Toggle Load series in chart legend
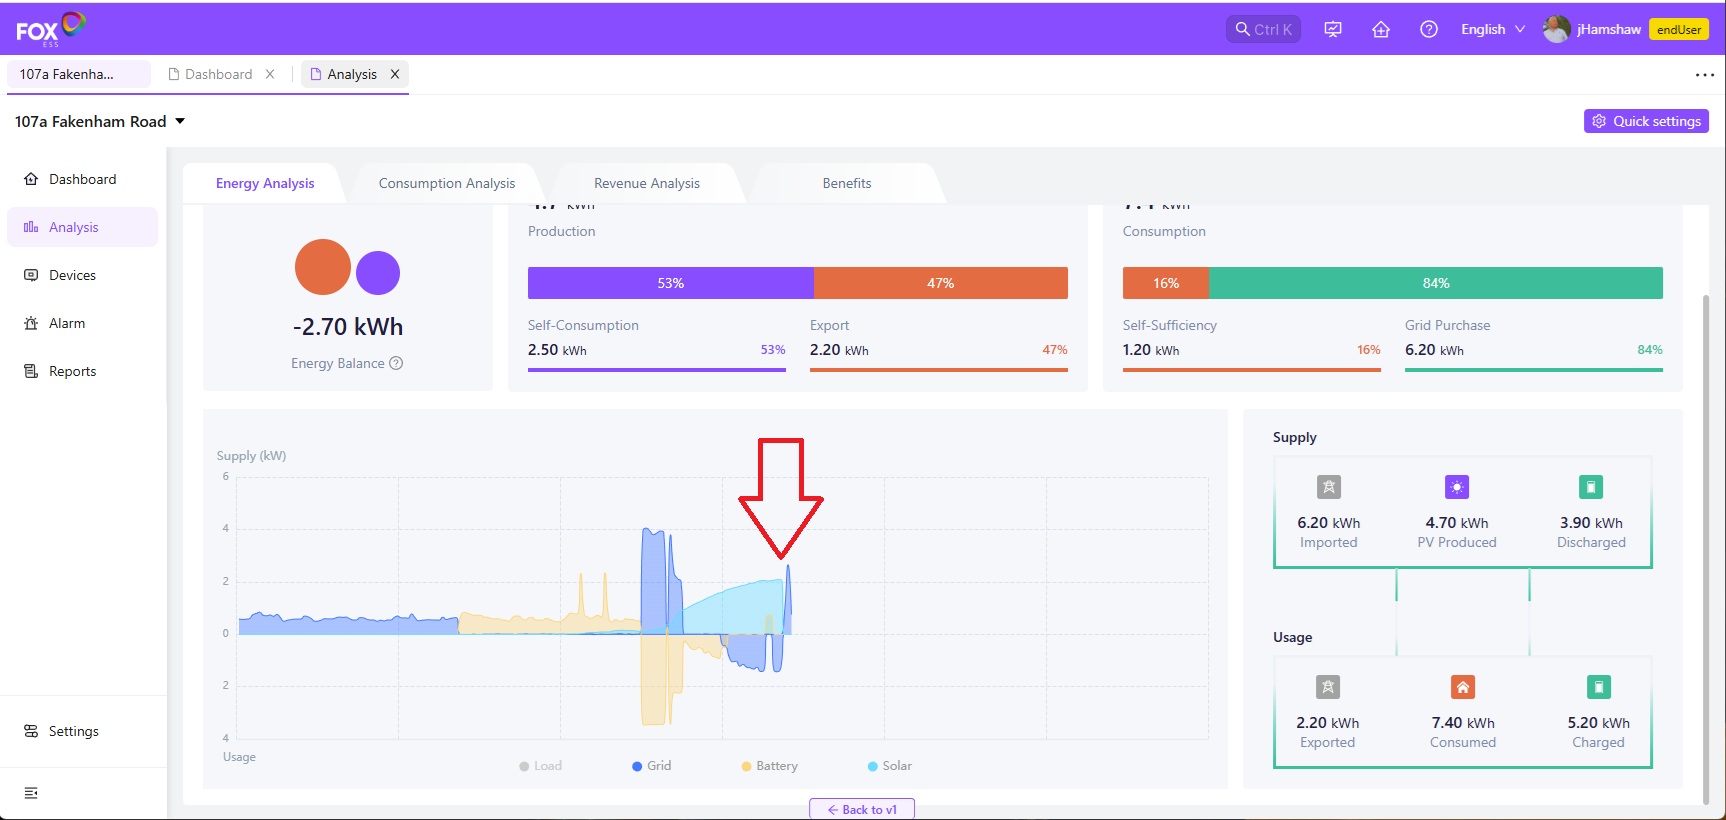This screenshot has width=1726, height=820. [540, 766]
